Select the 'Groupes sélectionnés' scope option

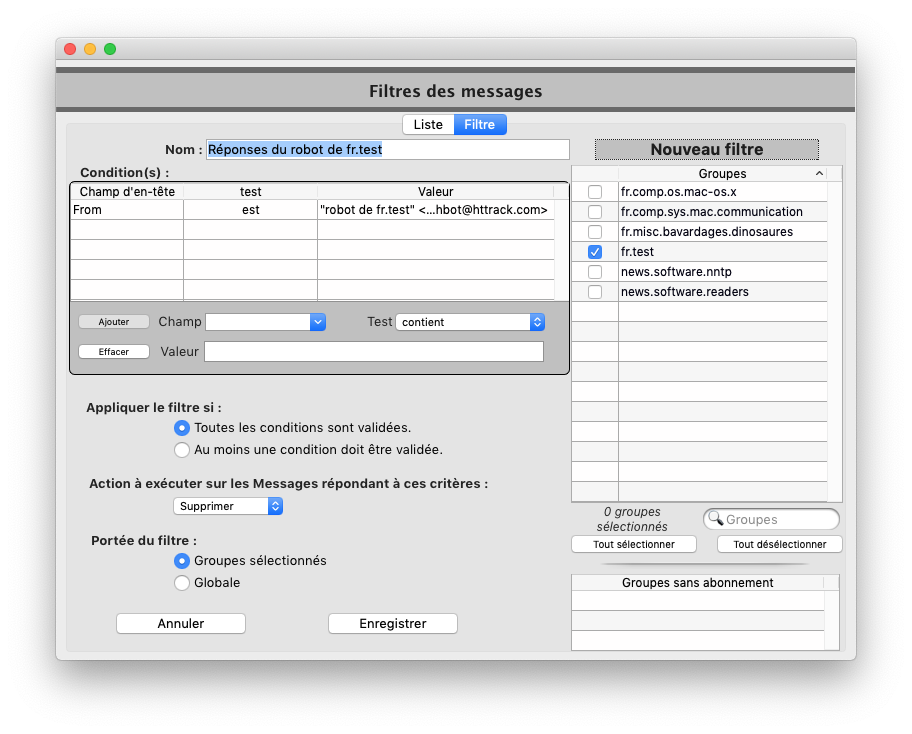tap(250, 561)
